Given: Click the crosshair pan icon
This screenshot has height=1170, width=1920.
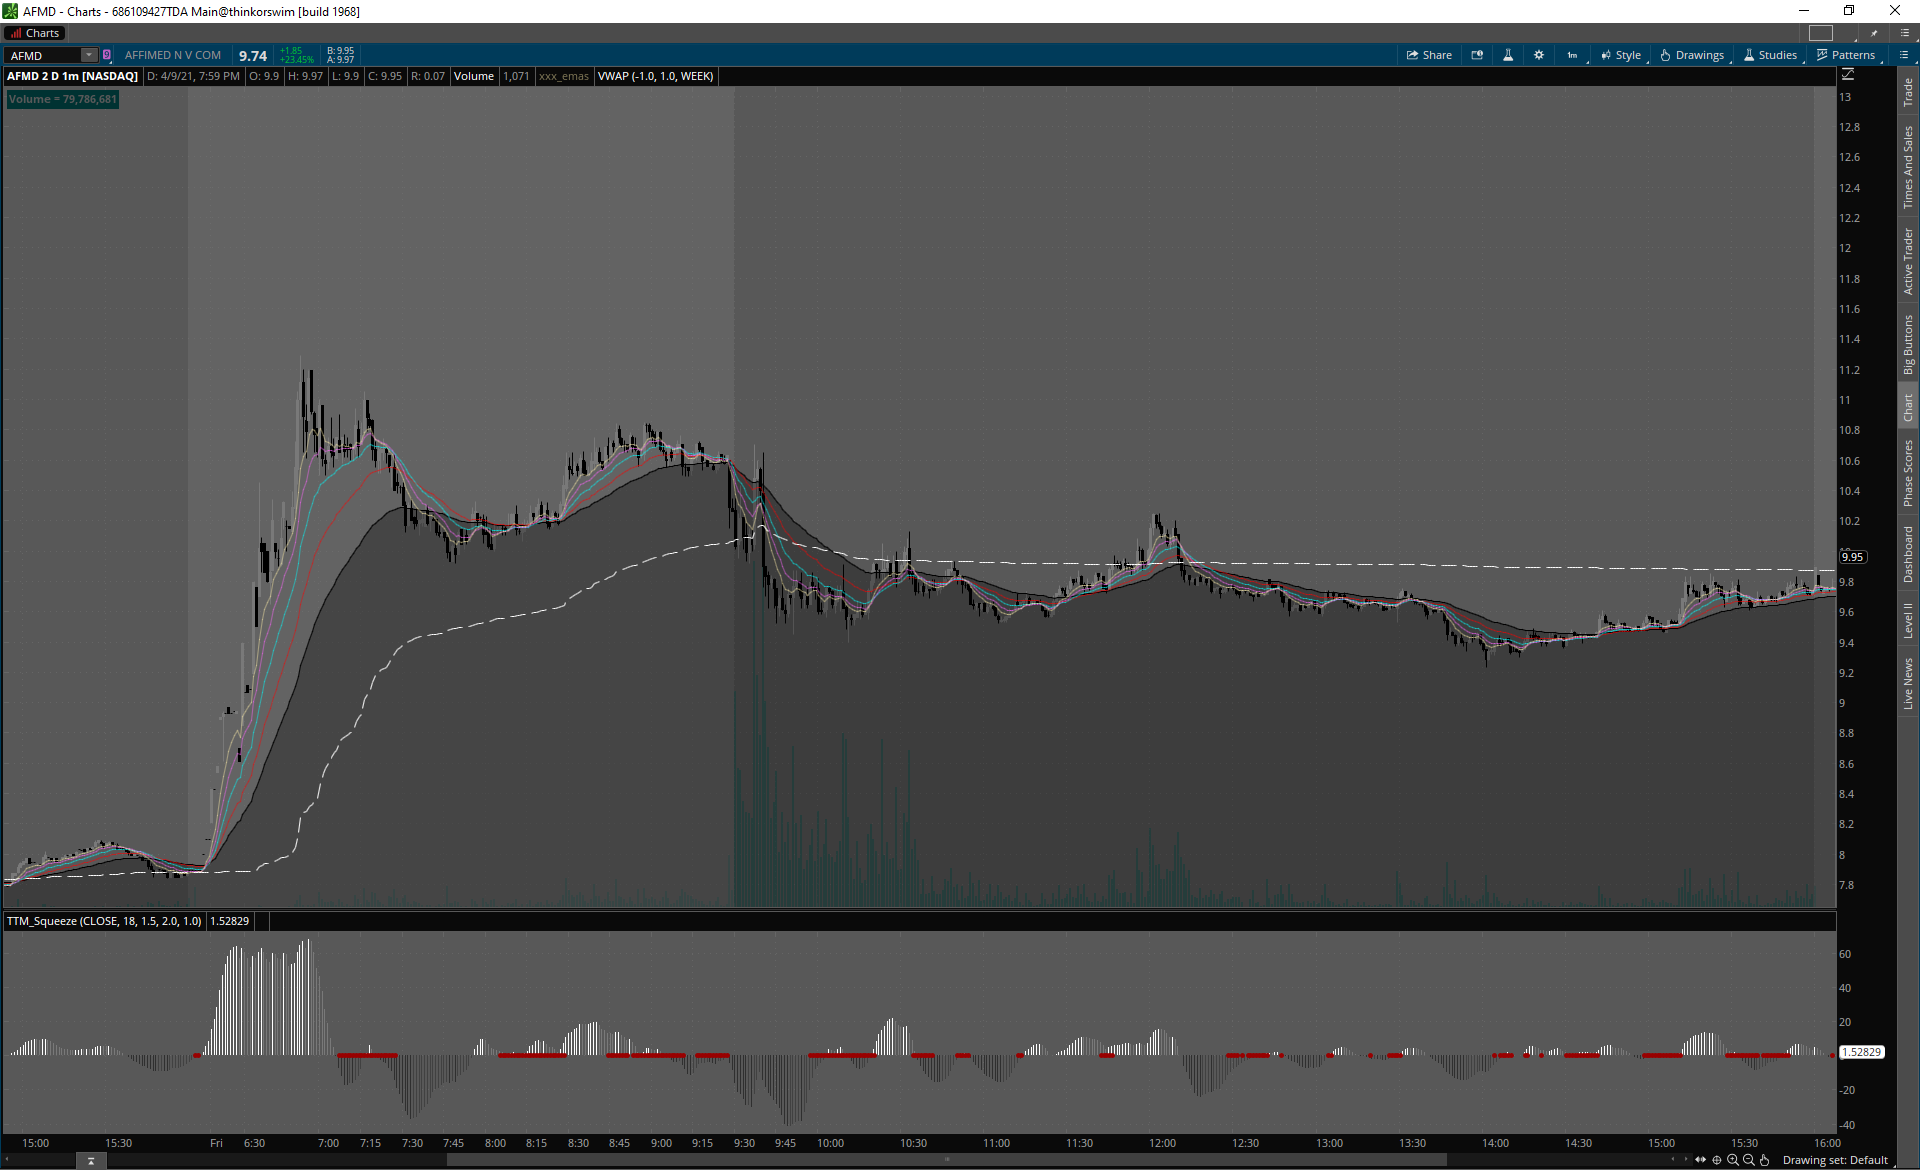Looking at the screenshot, I should coord(1717,1160).
